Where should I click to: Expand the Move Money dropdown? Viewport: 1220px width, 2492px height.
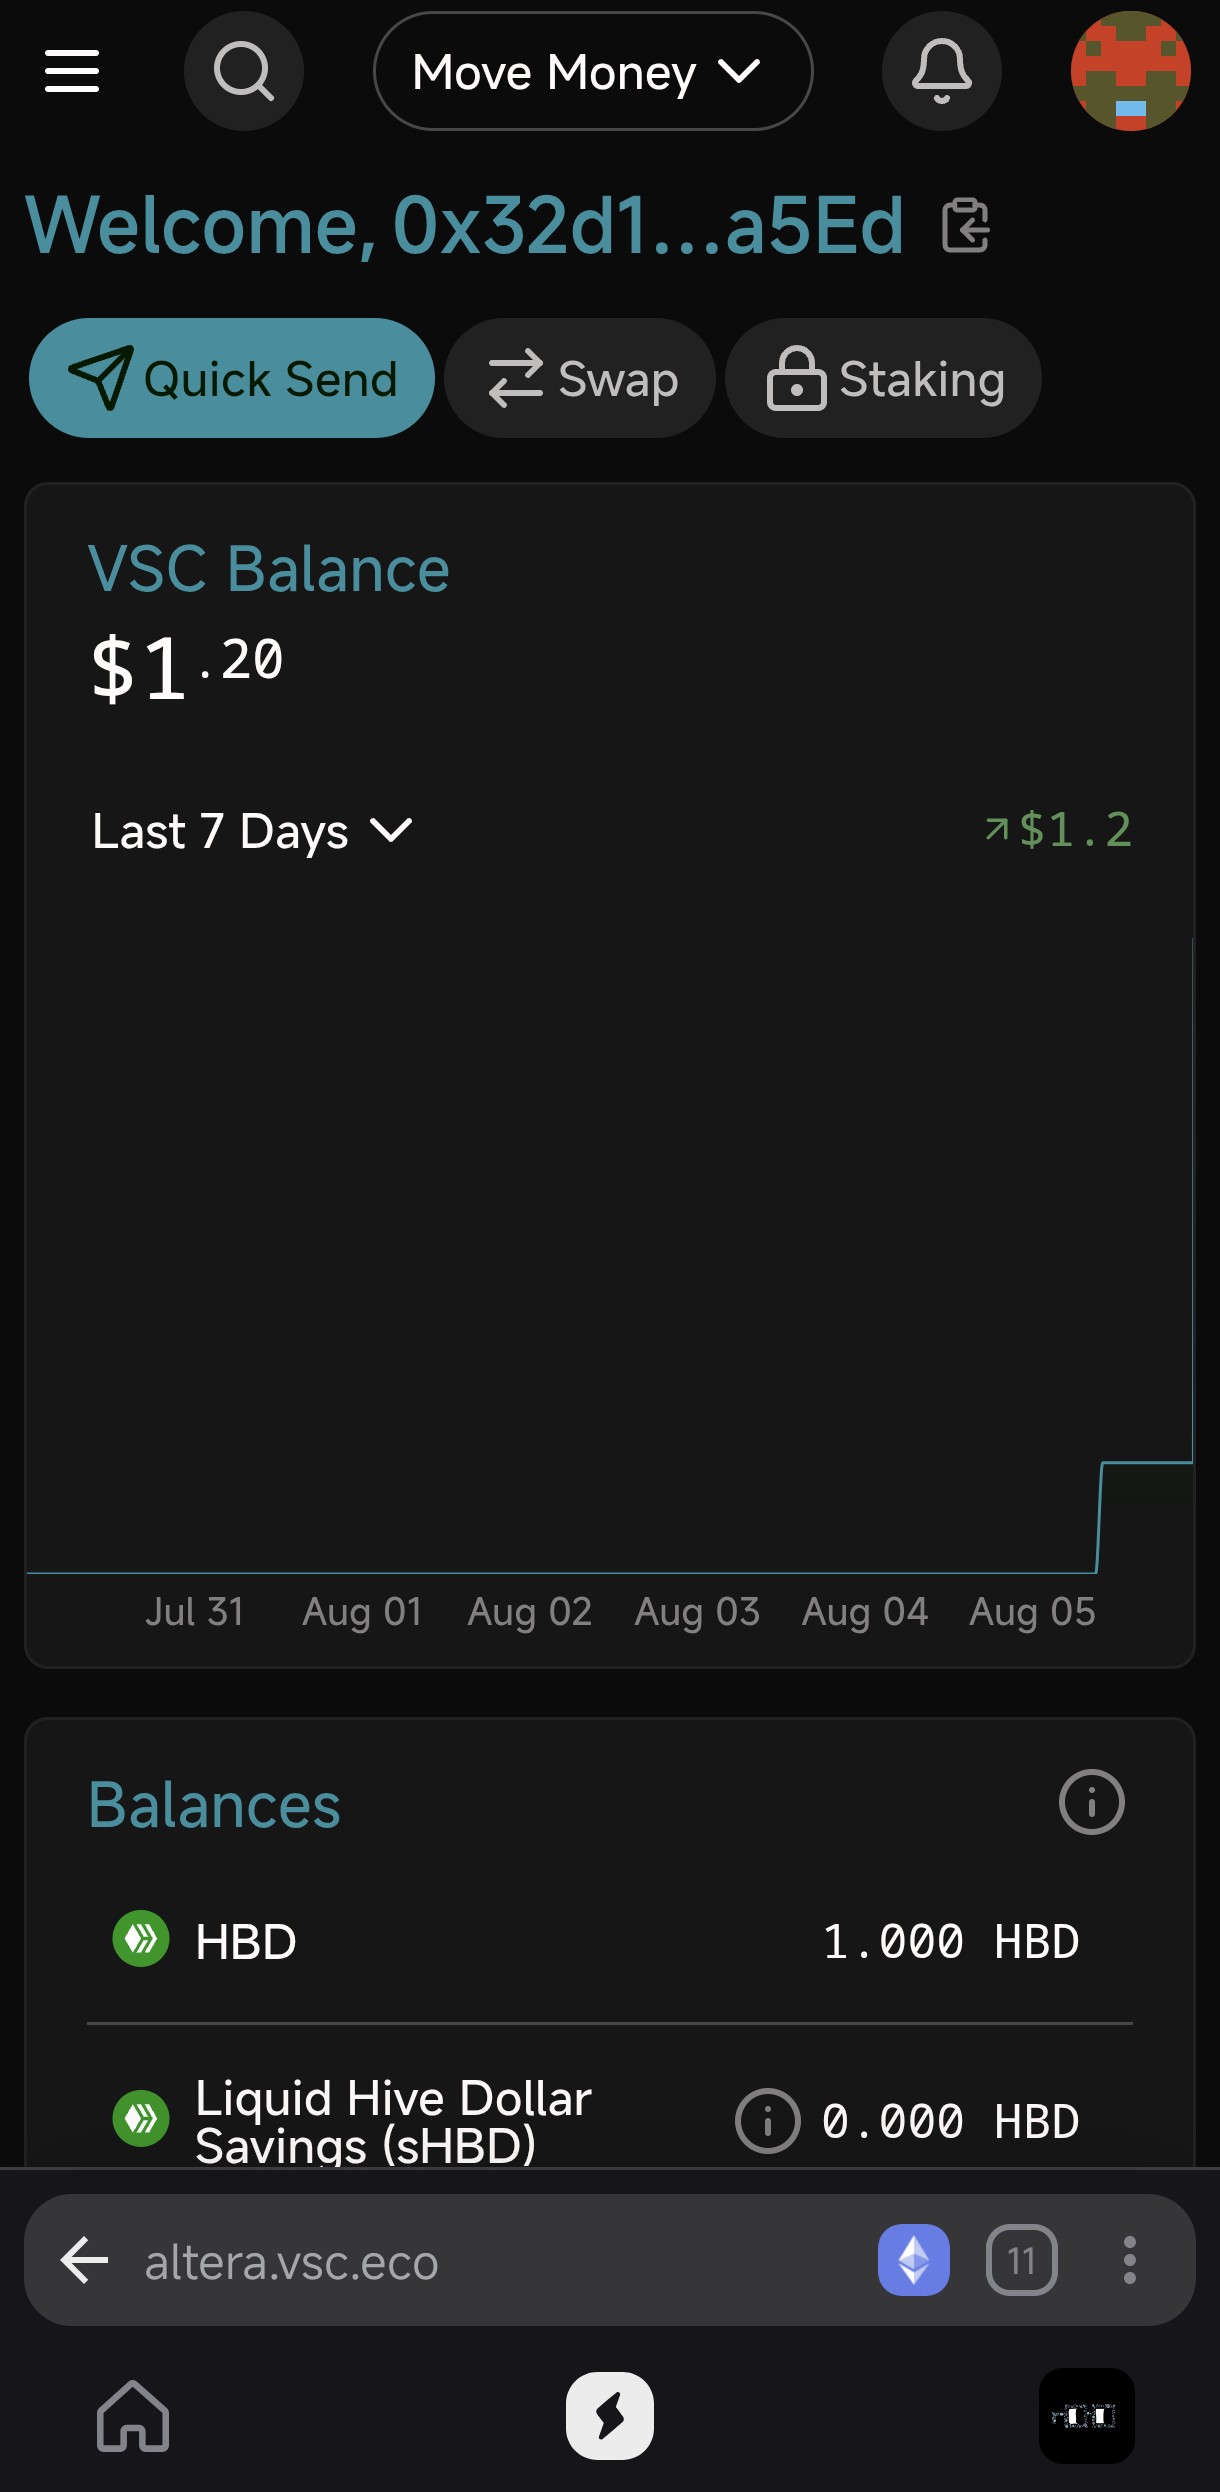click(x=593, y=71)
